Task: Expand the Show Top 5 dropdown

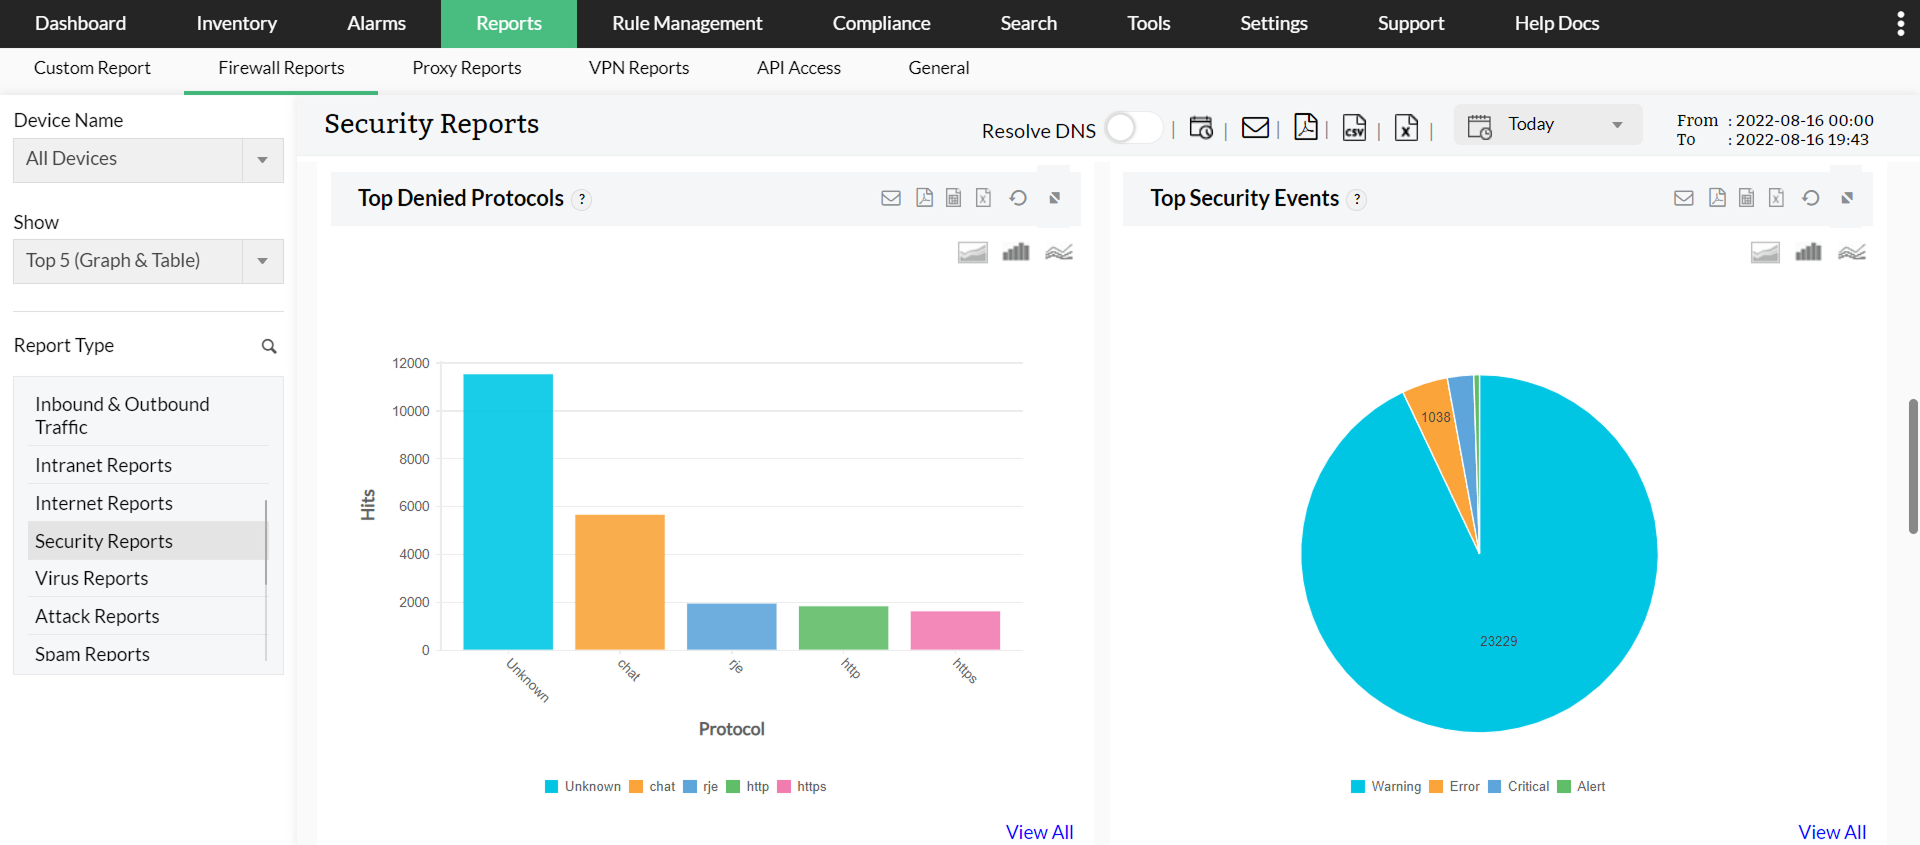Action: [148, 261]
